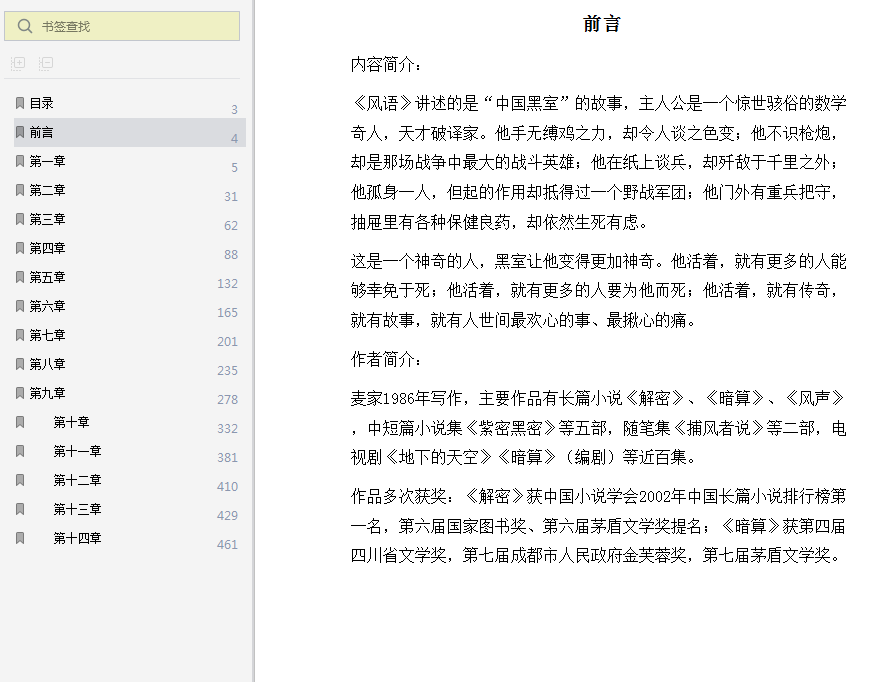The width and height of the screenshot is (871, 682).
Task: Click page number 461 for 第十四章
Action: pos(228,545)
